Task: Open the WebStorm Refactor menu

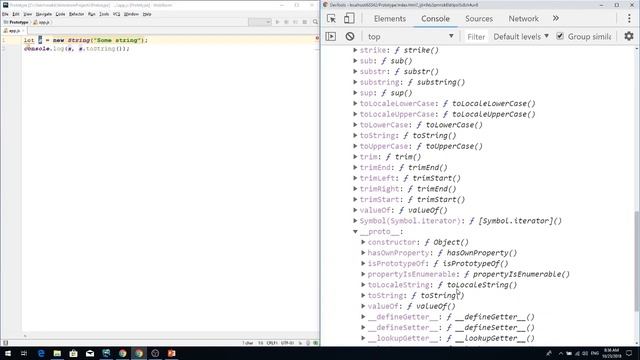Action: (76, 14)
